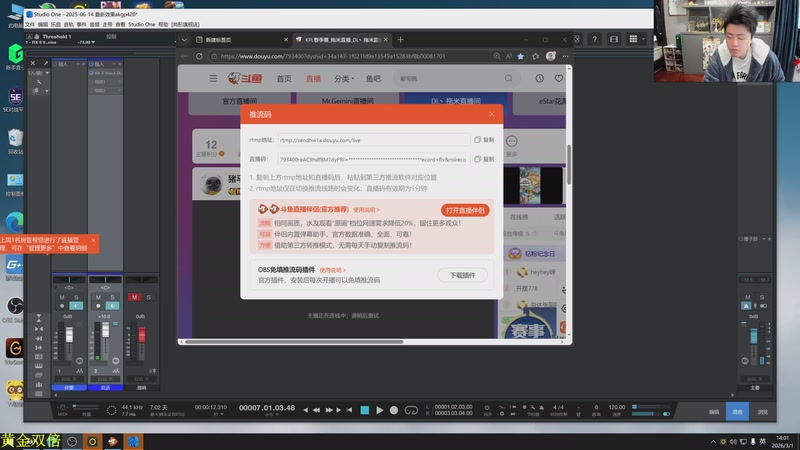
Task: Mute mixer channel 1
Action: [62, 297]
